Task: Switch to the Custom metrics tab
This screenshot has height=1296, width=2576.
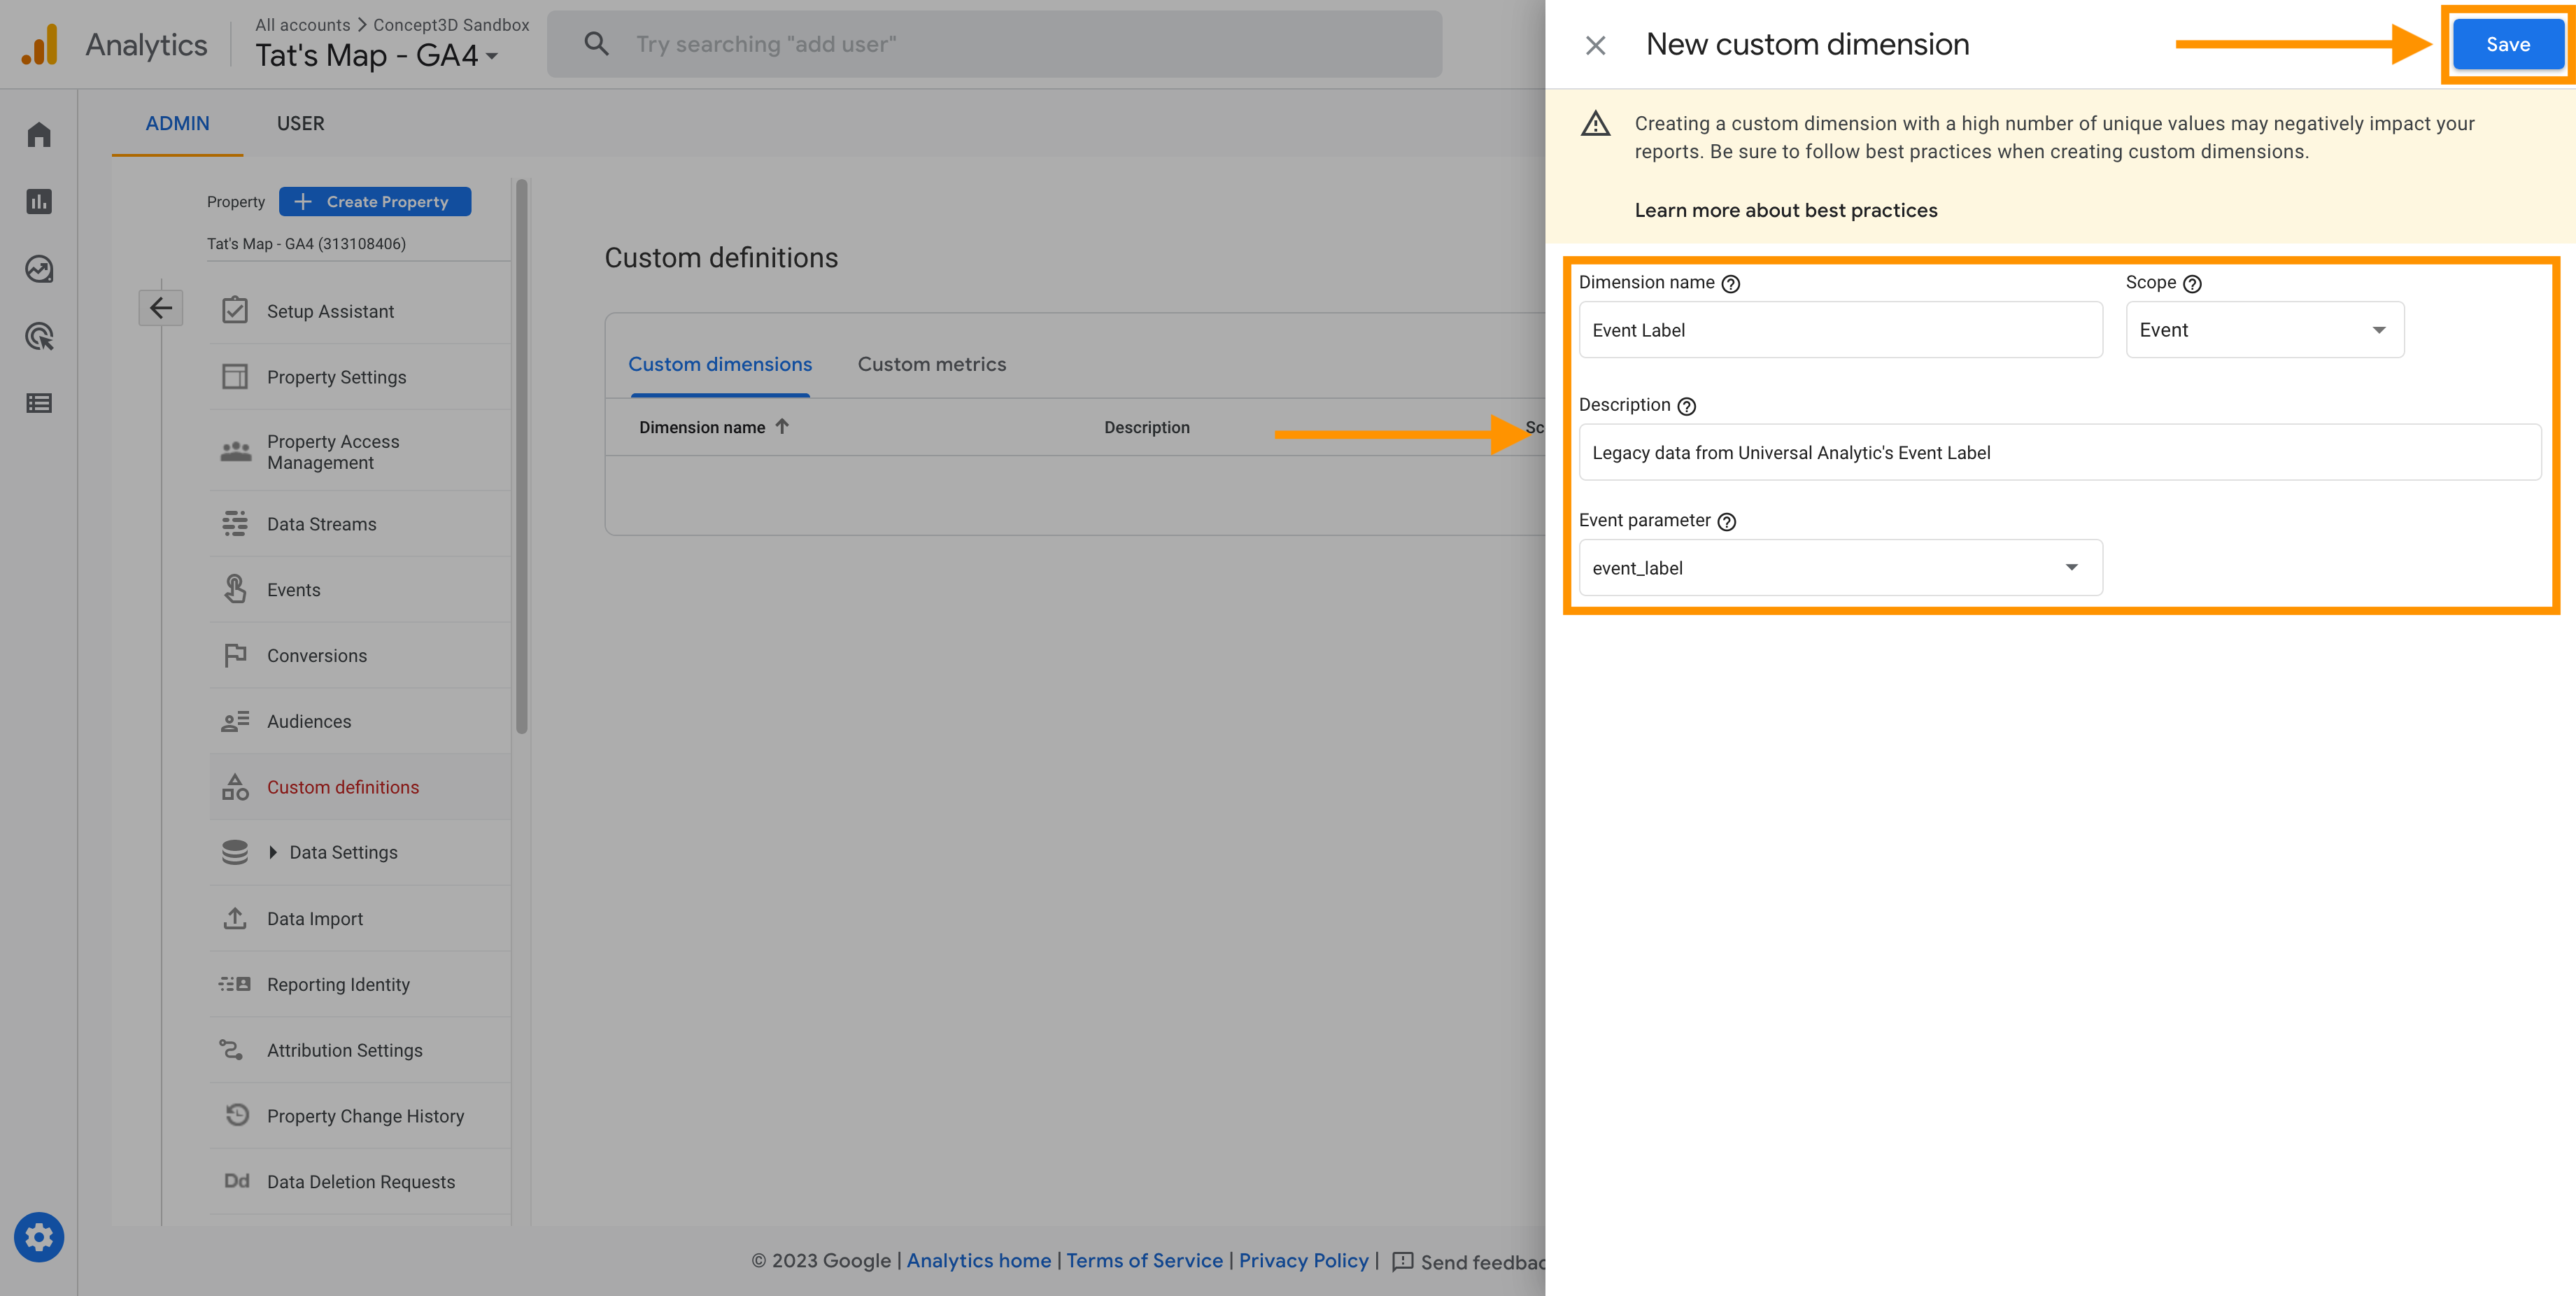Action: [x=931, y=364]
